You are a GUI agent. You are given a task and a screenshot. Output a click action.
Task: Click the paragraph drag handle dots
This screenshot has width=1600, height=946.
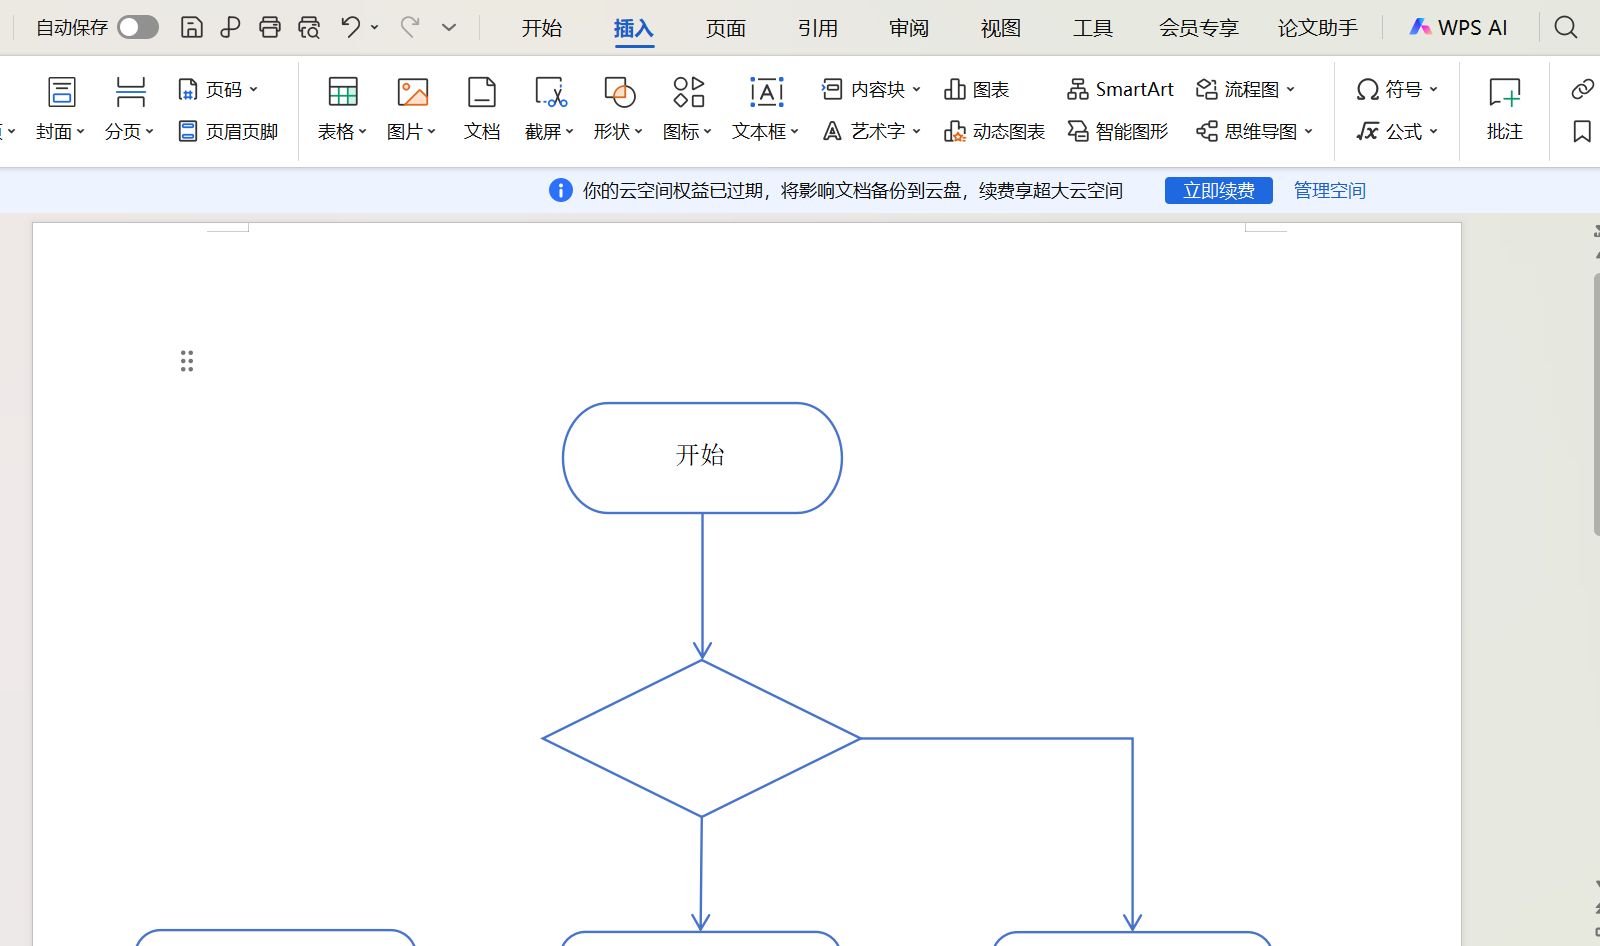tap(187, 361)
